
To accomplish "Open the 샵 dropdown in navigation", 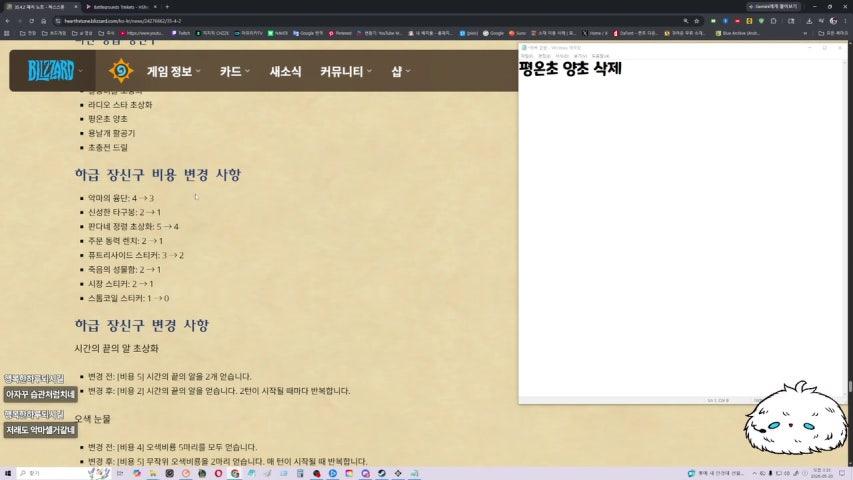I will point(401,71).
